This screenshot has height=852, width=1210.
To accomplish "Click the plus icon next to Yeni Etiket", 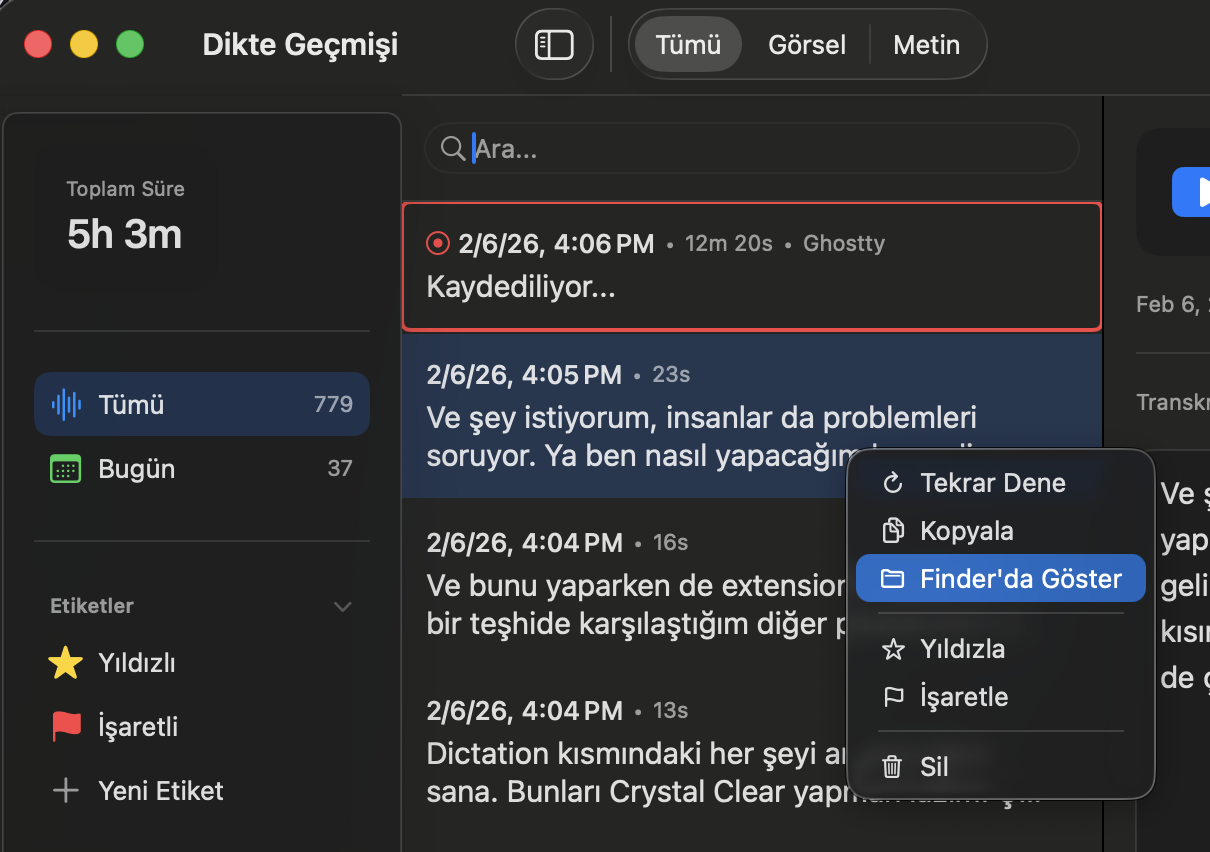I will point(65,790).
